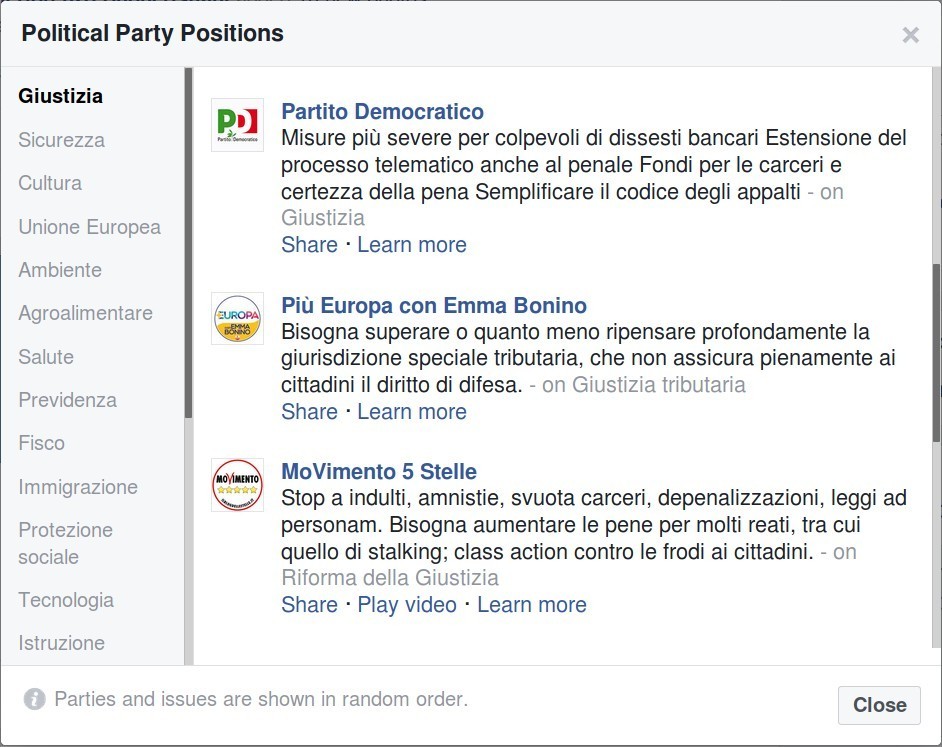942x747 pixels.
Task: Click the MoVimento 5 Stelle logo
Action: (238, 485)
